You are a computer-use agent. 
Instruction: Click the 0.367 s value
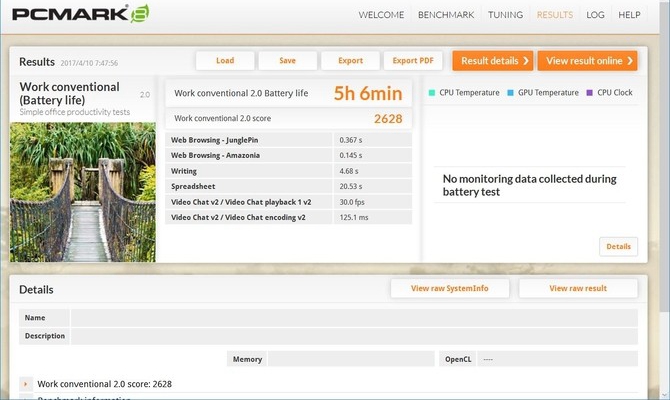coord(351,140)
